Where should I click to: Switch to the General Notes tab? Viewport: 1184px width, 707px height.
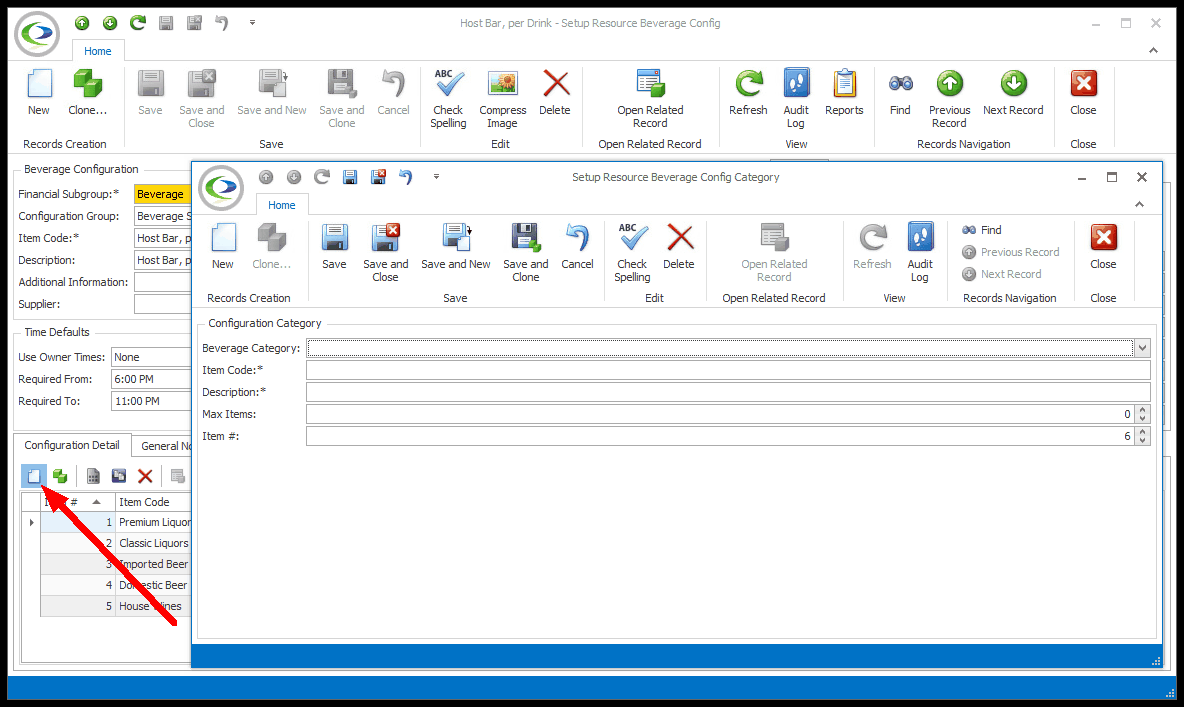pos(162,446)
